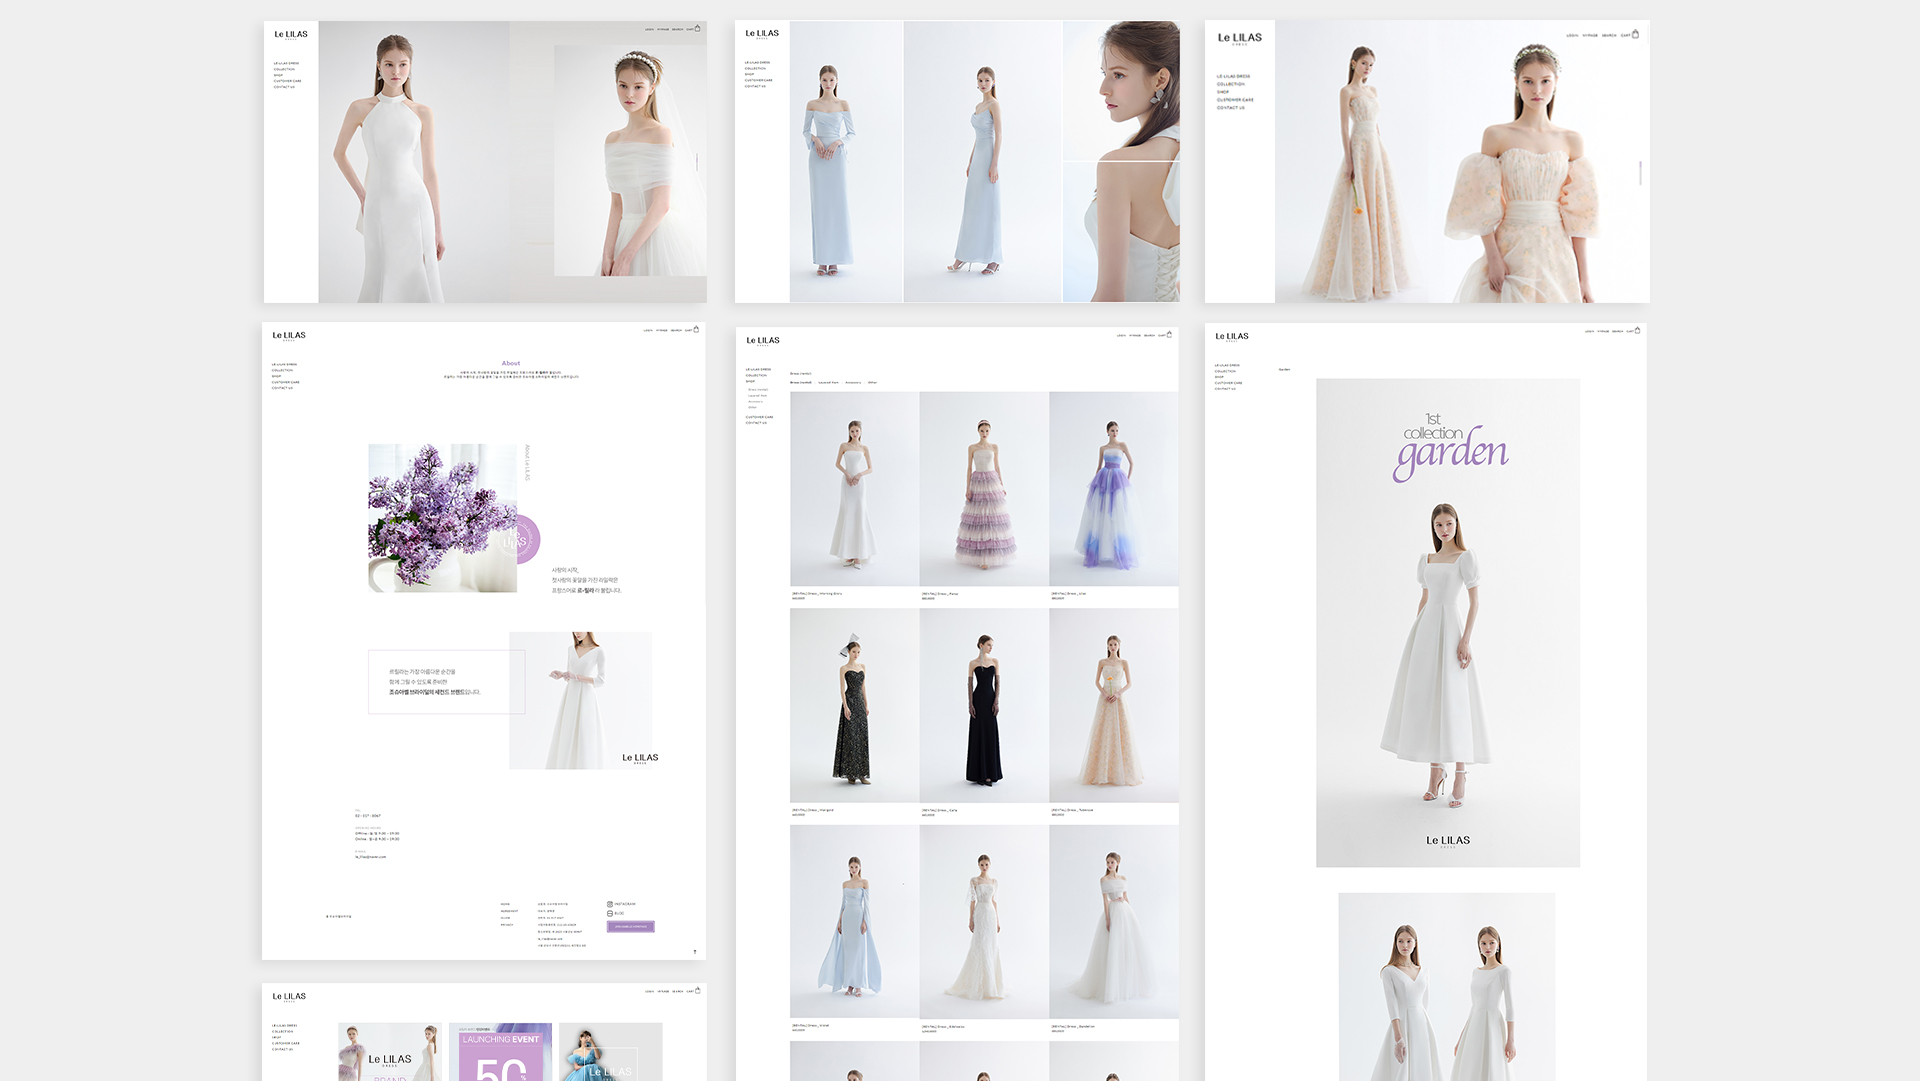Open the cart bag icon in peach floral dress mockup
Viewport: 1920px width, 1081px height.
tap(1635, 34)
